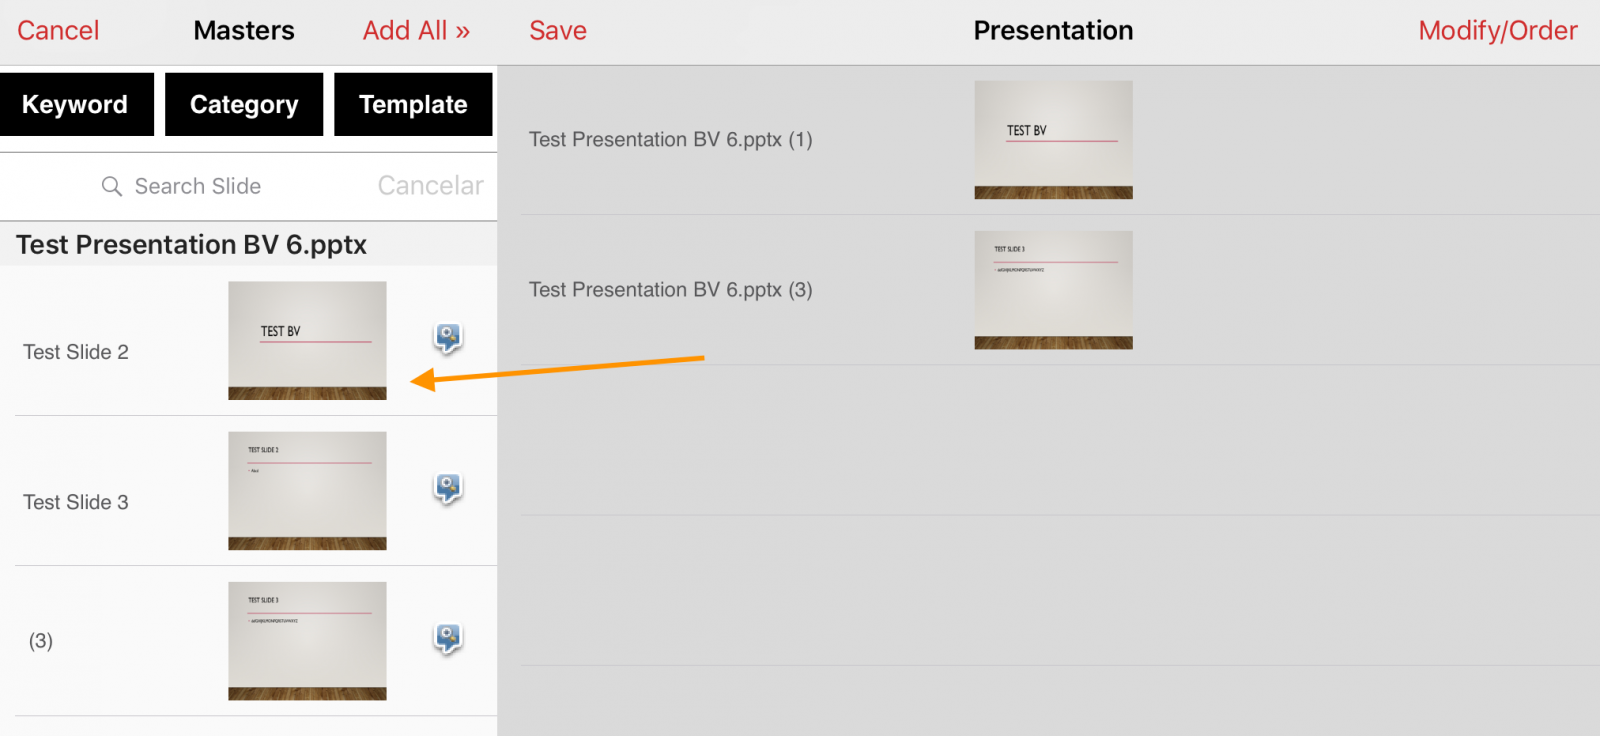The width and height of the screenshot is (1600, 736).
Task: Save the presentation
Action: coord(558,31)
